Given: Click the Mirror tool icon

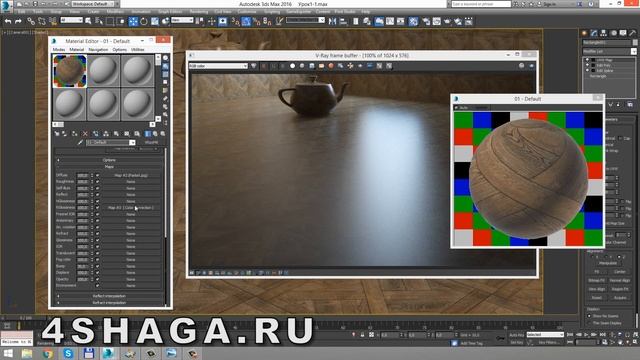Looking at the screenshot, I should tap(333, 21).
